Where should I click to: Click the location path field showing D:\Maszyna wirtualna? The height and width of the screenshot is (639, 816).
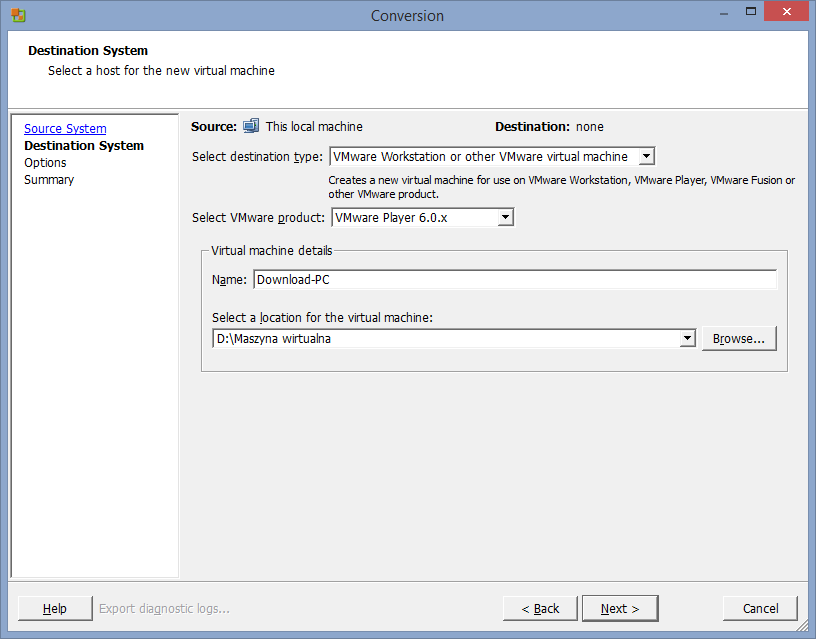coord(446,339)
